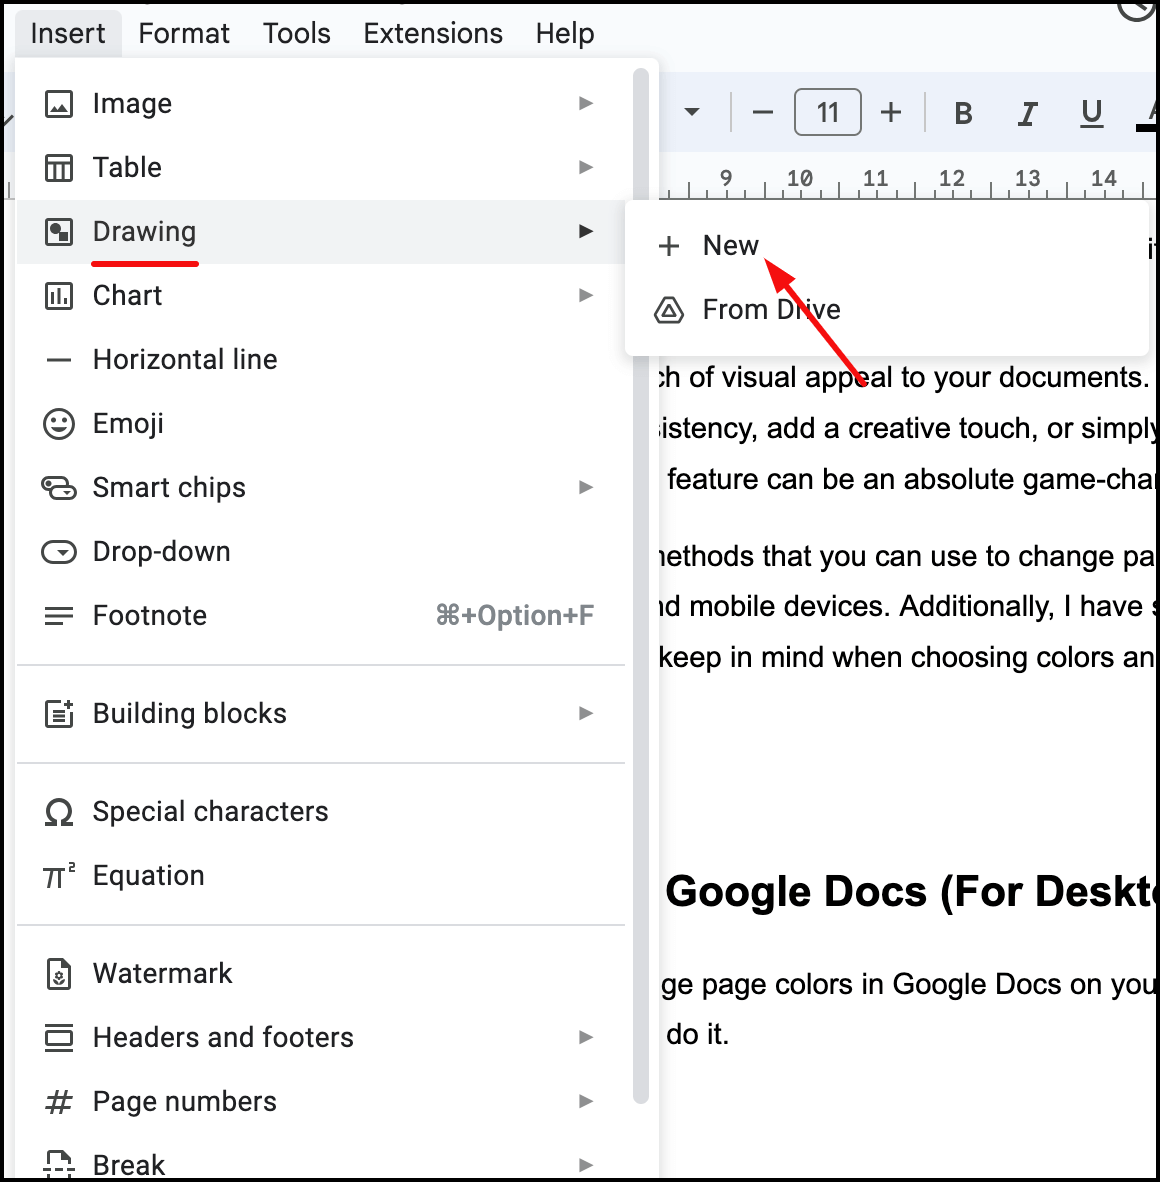This screenshot has width=1160, height=1182.
Task: Choose New from the Drawing submenu
Action: point(887,246)
